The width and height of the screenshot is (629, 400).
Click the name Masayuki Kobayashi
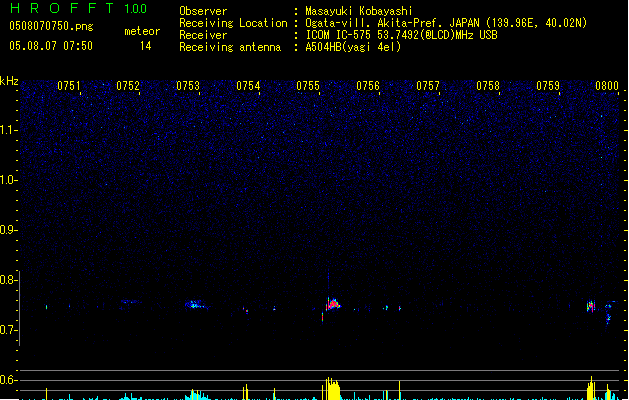click(x=359, y=11)
